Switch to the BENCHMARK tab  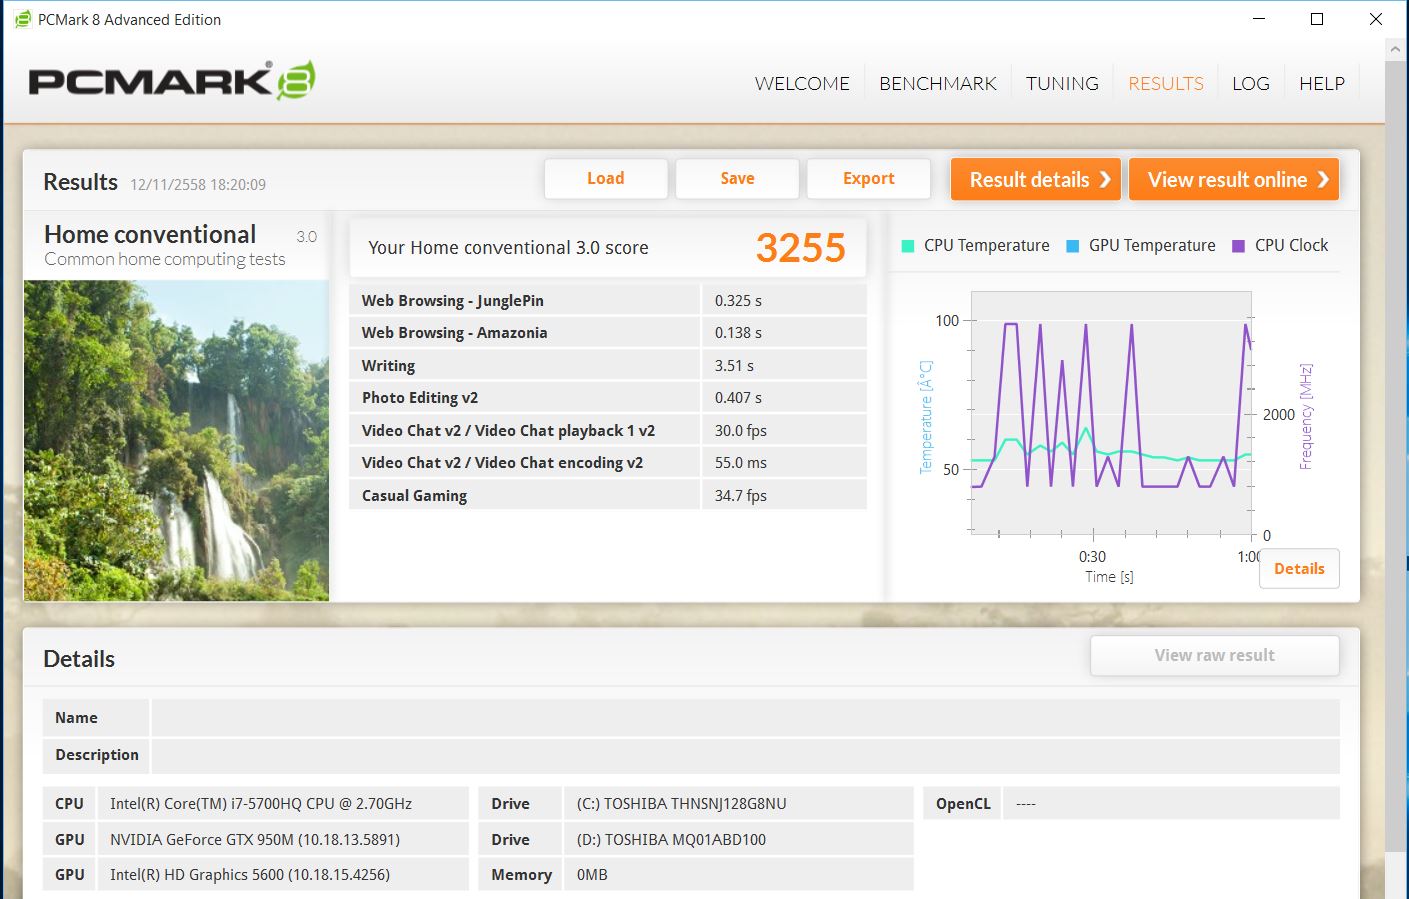(938, 84)
